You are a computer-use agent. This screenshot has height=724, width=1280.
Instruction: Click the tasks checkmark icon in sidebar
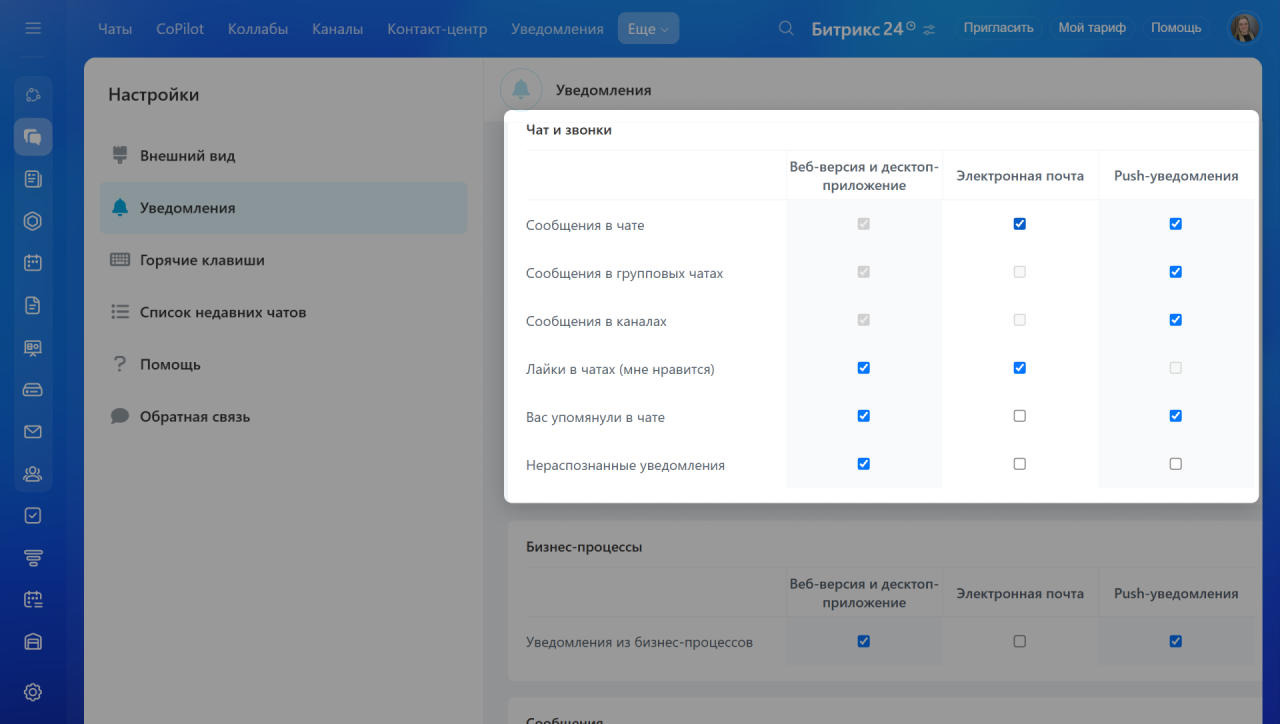(x=33, y=515)
